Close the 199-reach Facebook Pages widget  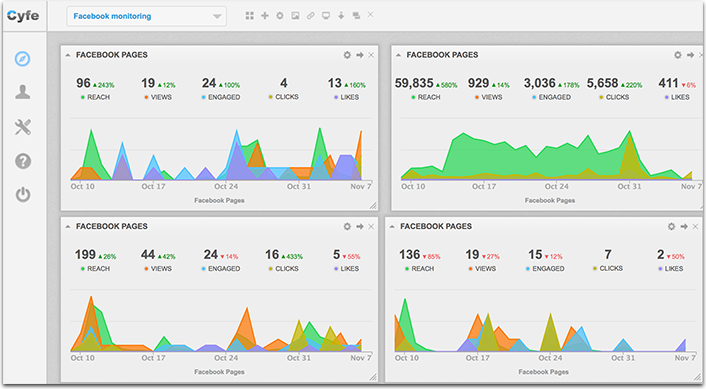(371, 226)
